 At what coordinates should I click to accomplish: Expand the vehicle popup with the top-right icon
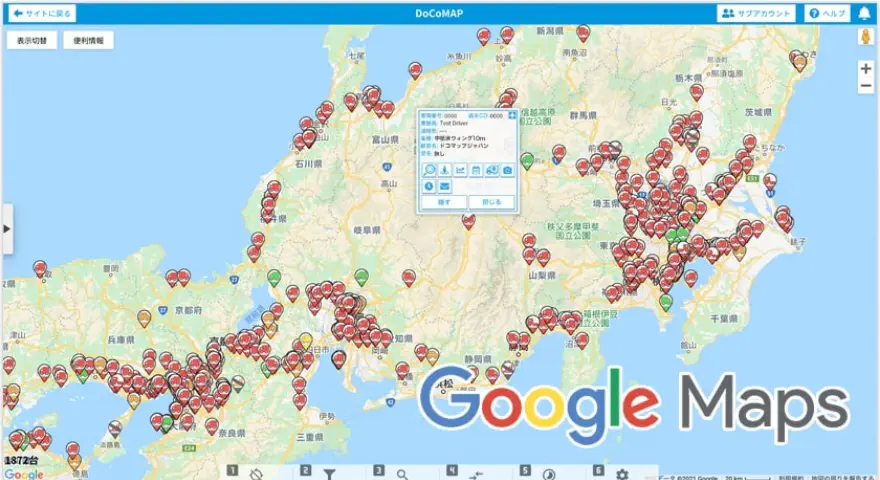[x=512, y=116]
